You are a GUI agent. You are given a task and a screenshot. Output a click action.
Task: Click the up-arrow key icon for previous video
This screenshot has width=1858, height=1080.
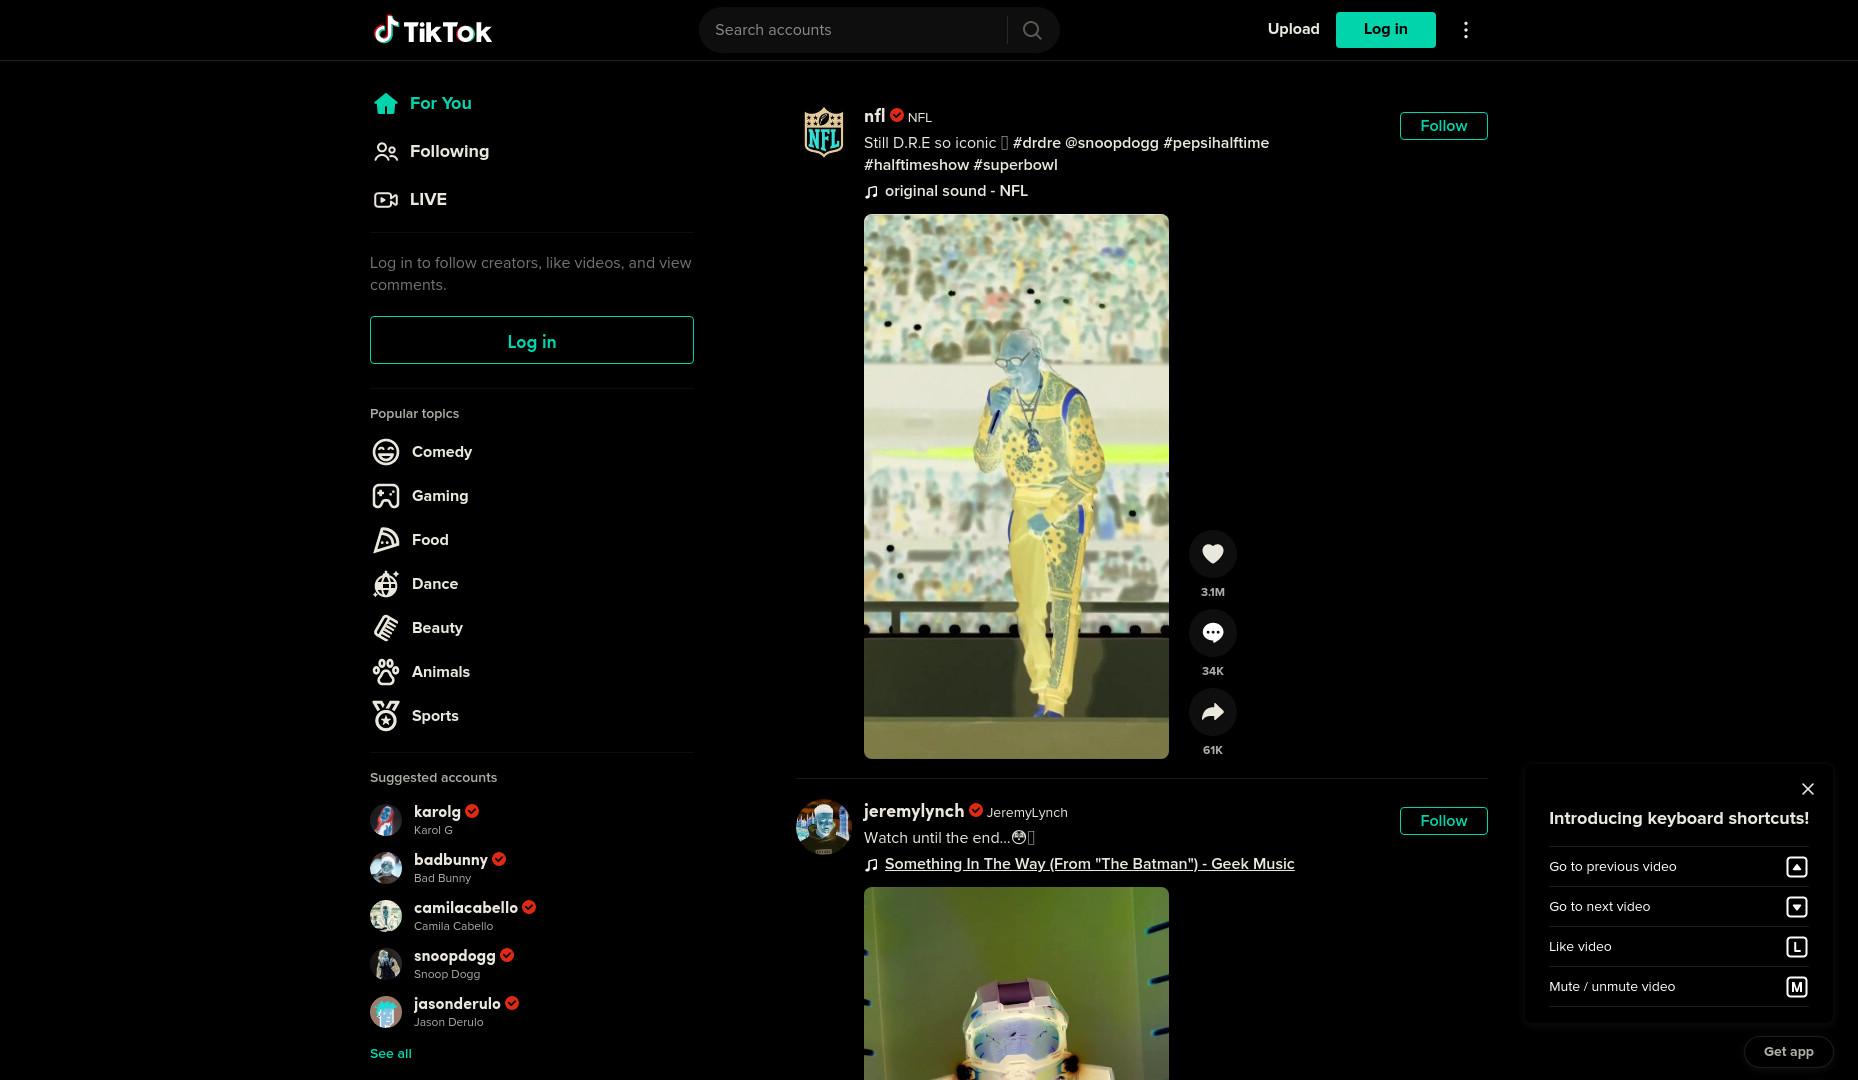tap(1797, 867)
